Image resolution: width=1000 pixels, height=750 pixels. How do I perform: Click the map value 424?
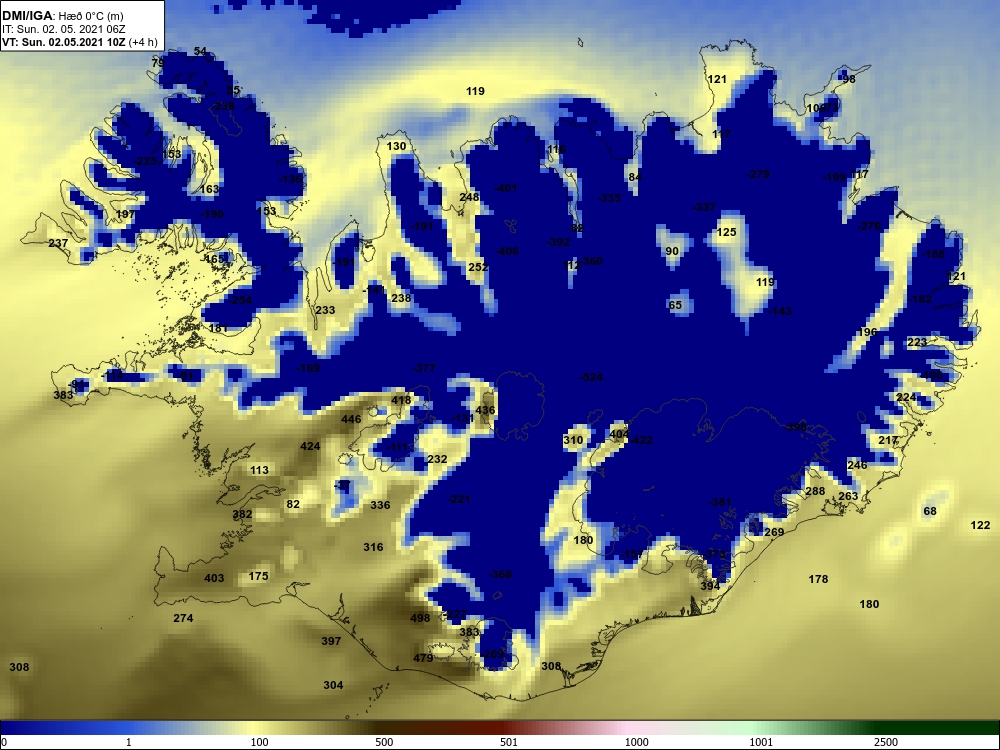point(310,446)
